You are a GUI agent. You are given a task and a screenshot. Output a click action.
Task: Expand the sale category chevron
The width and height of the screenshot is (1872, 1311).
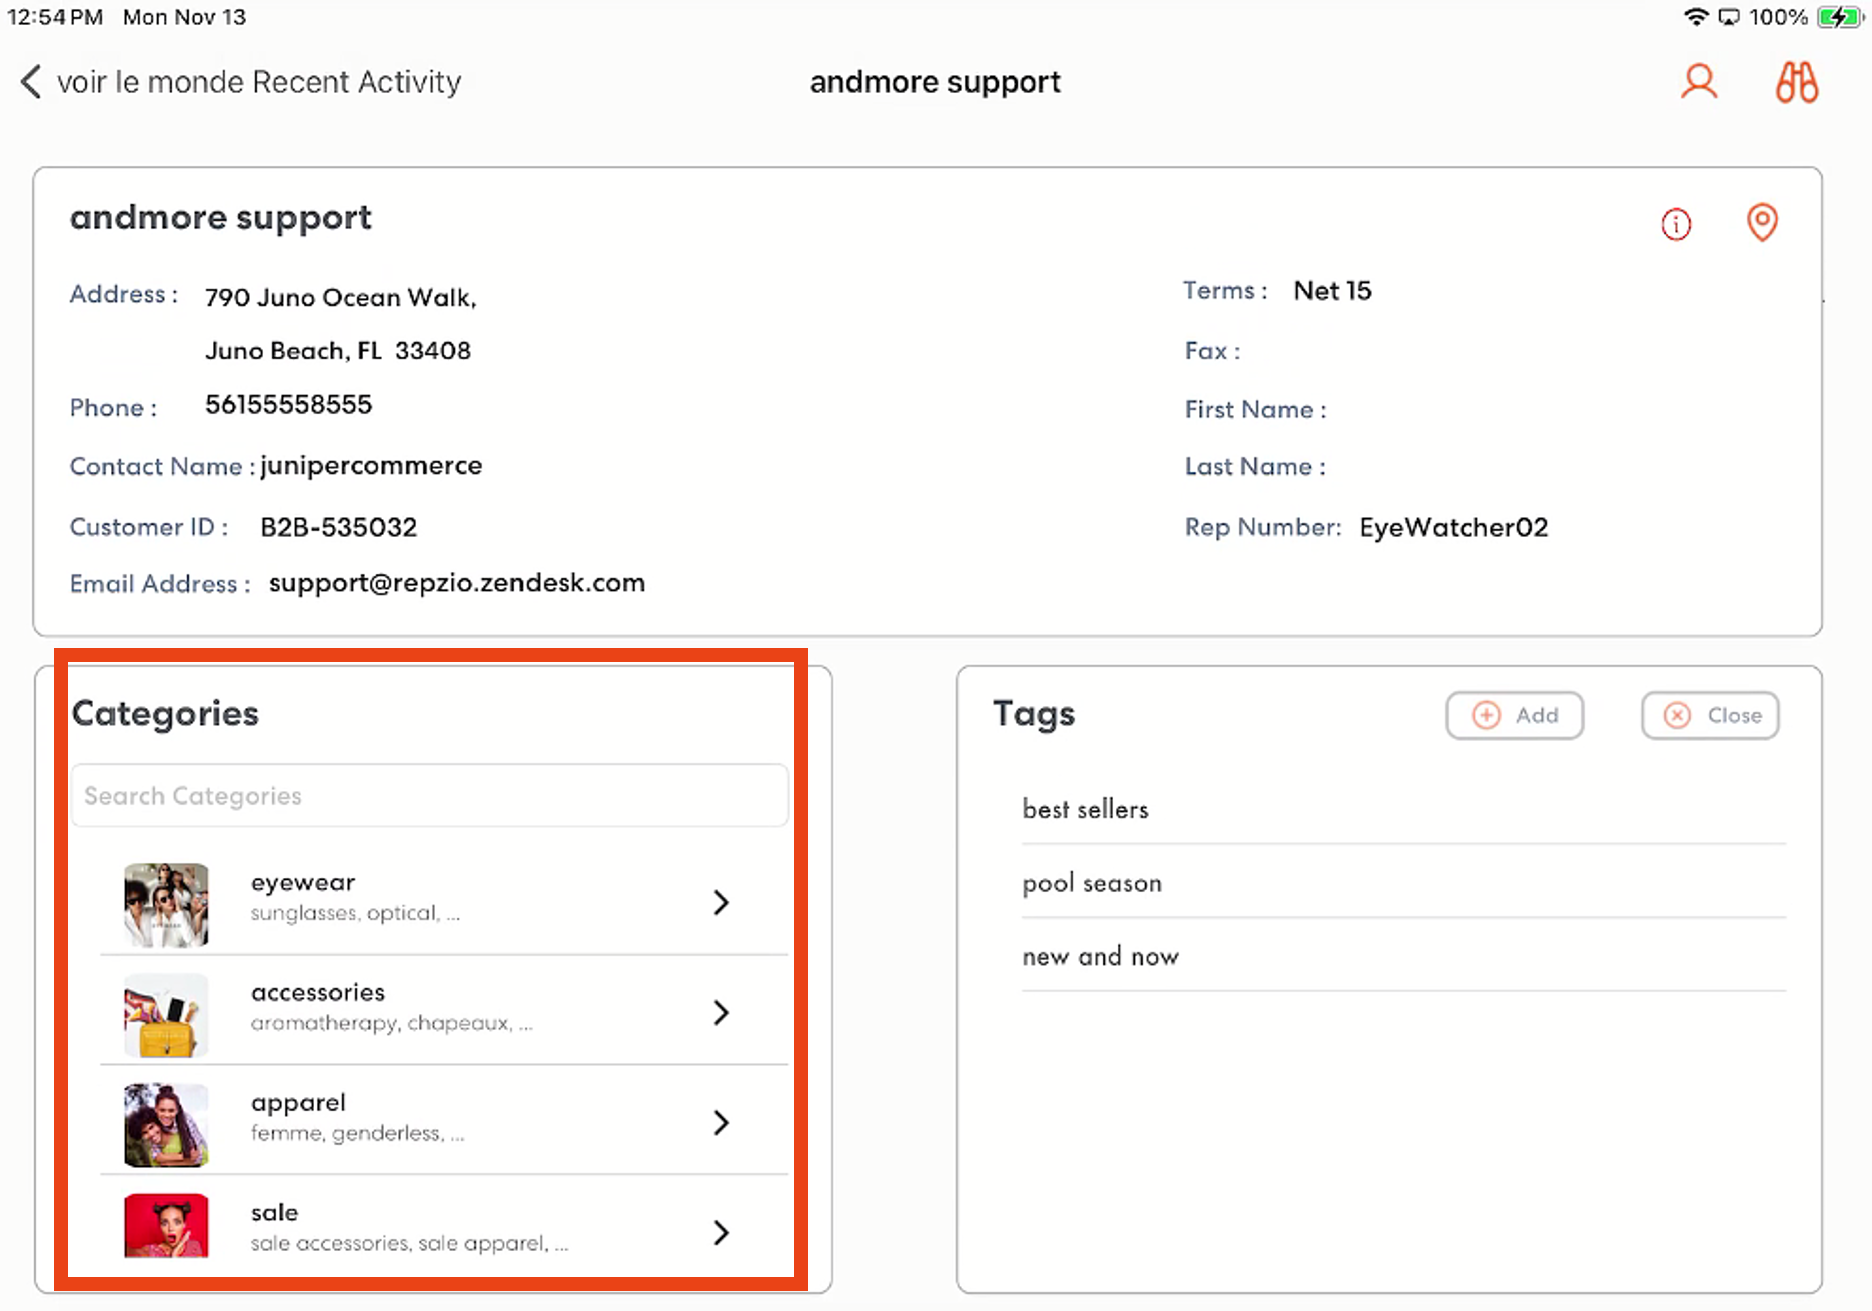pyautogui.click(x=721, y=1232)
